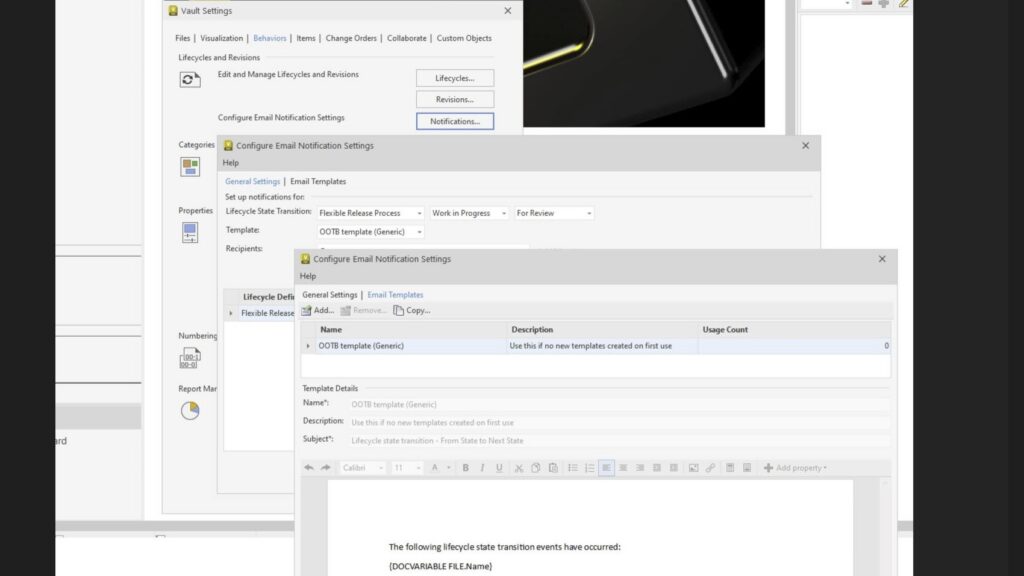
Task: Click the Notifications button
Action: point(455,120)
